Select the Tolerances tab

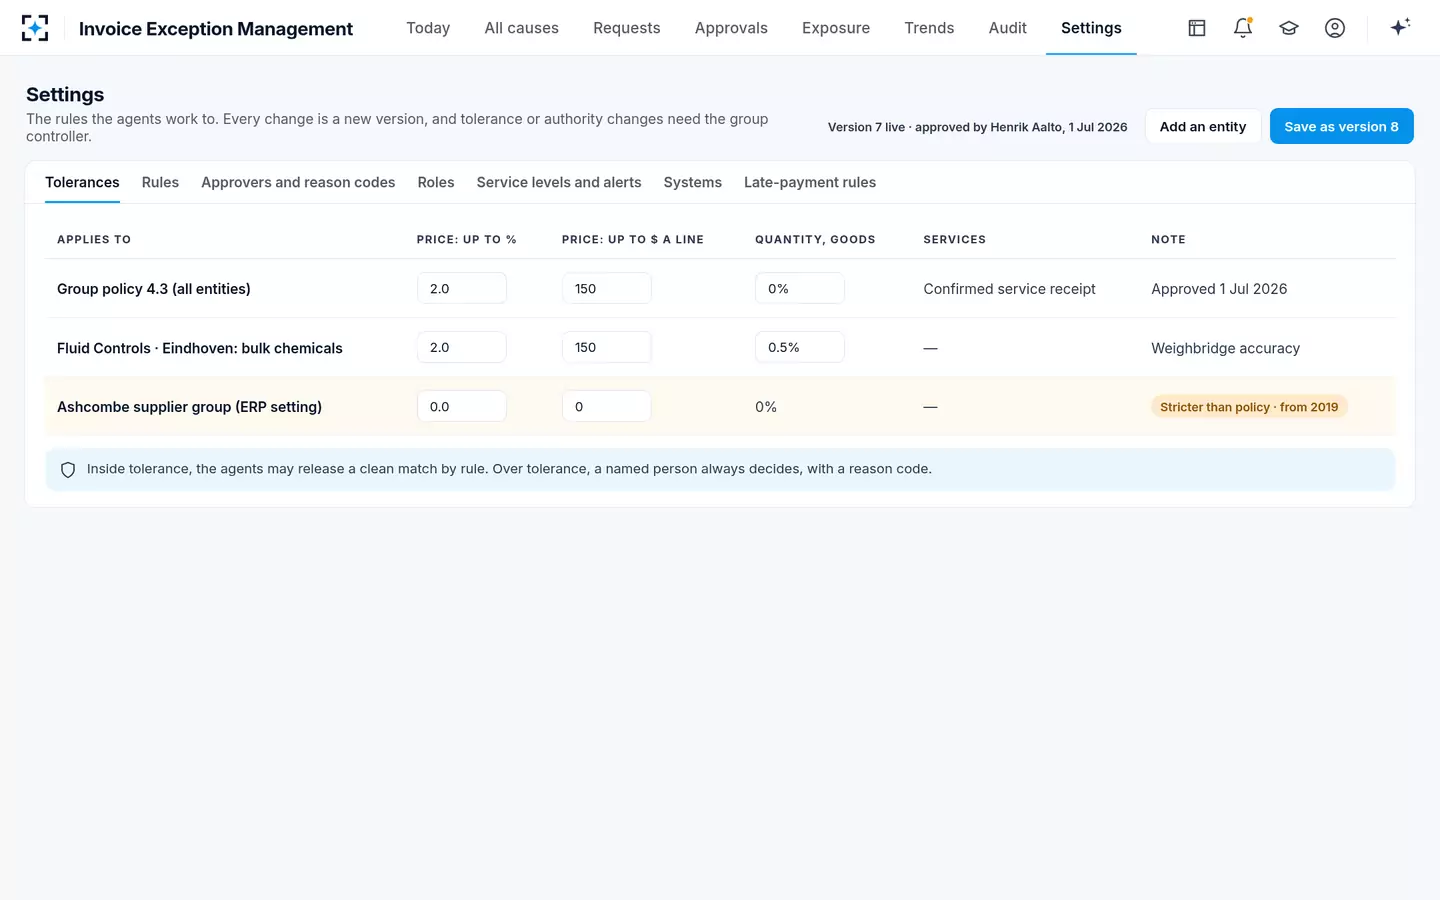click(82, 182)
